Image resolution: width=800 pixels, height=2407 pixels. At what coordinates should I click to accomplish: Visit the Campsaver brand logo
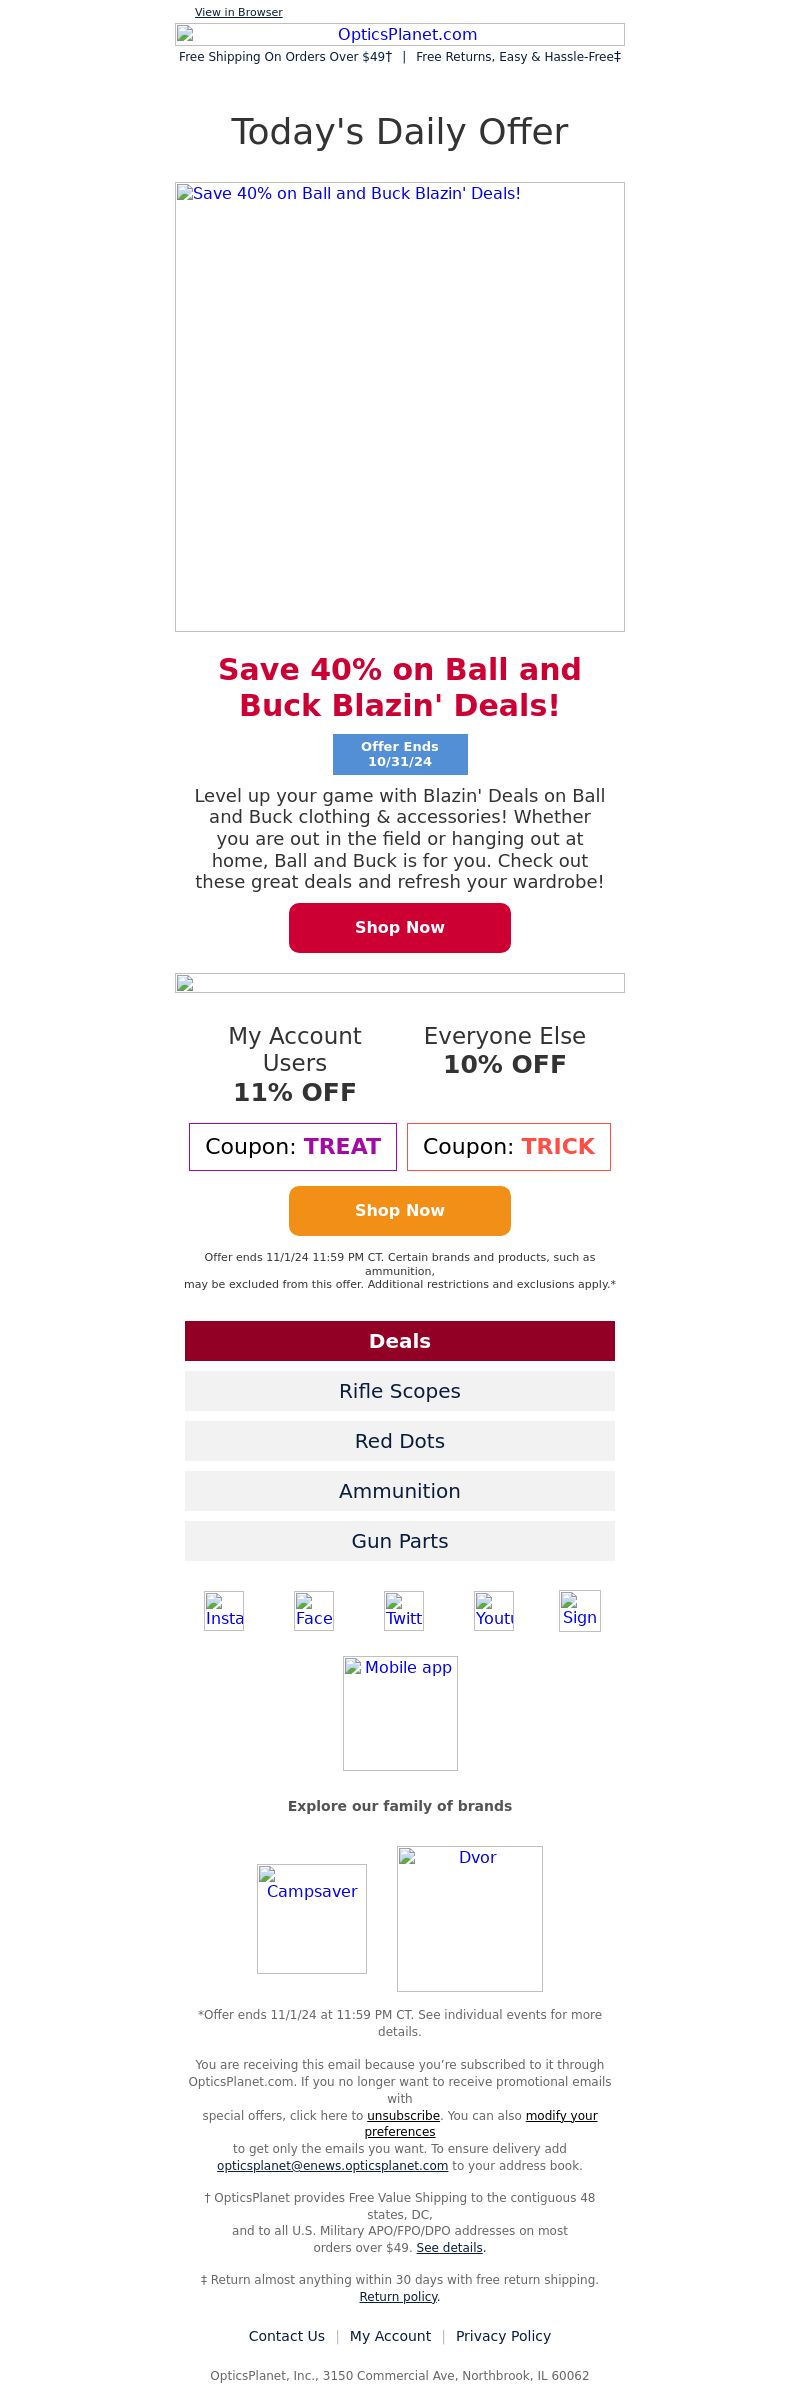point(312,1919)
